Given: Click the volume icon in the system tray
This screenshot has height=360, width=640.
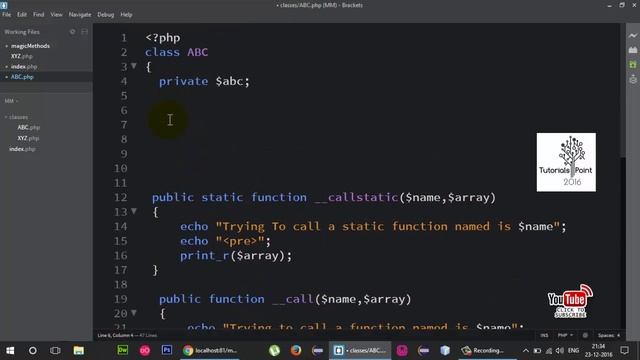Looking at the screenshot, I should pos(560,350).
